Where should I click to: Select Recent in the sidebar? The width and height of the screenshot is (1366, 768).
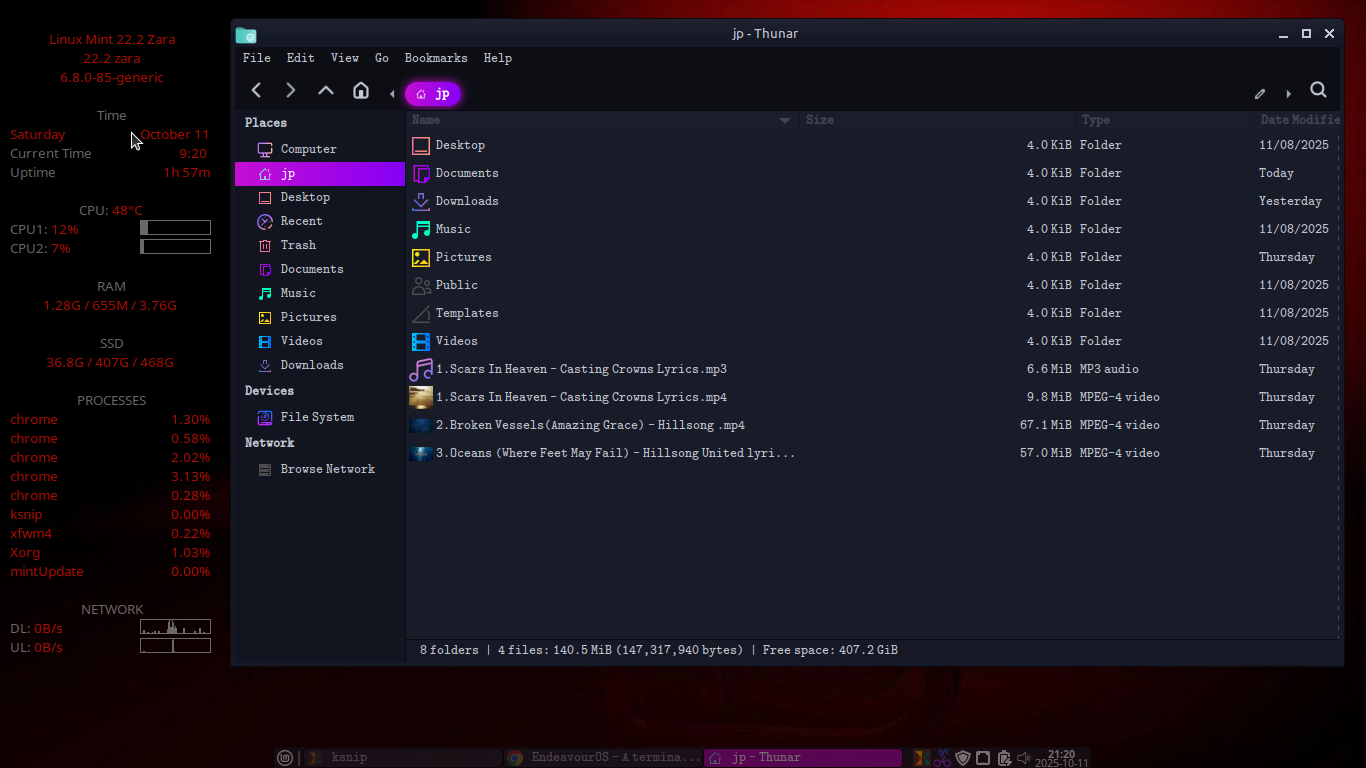point(301,221)
